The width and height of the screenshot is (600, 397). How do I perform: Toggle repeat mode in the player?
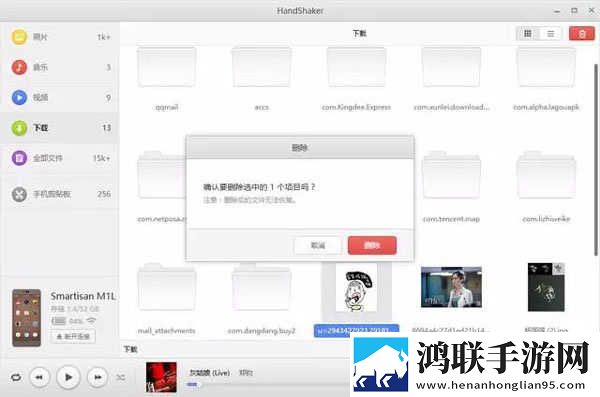click(16, 377)
